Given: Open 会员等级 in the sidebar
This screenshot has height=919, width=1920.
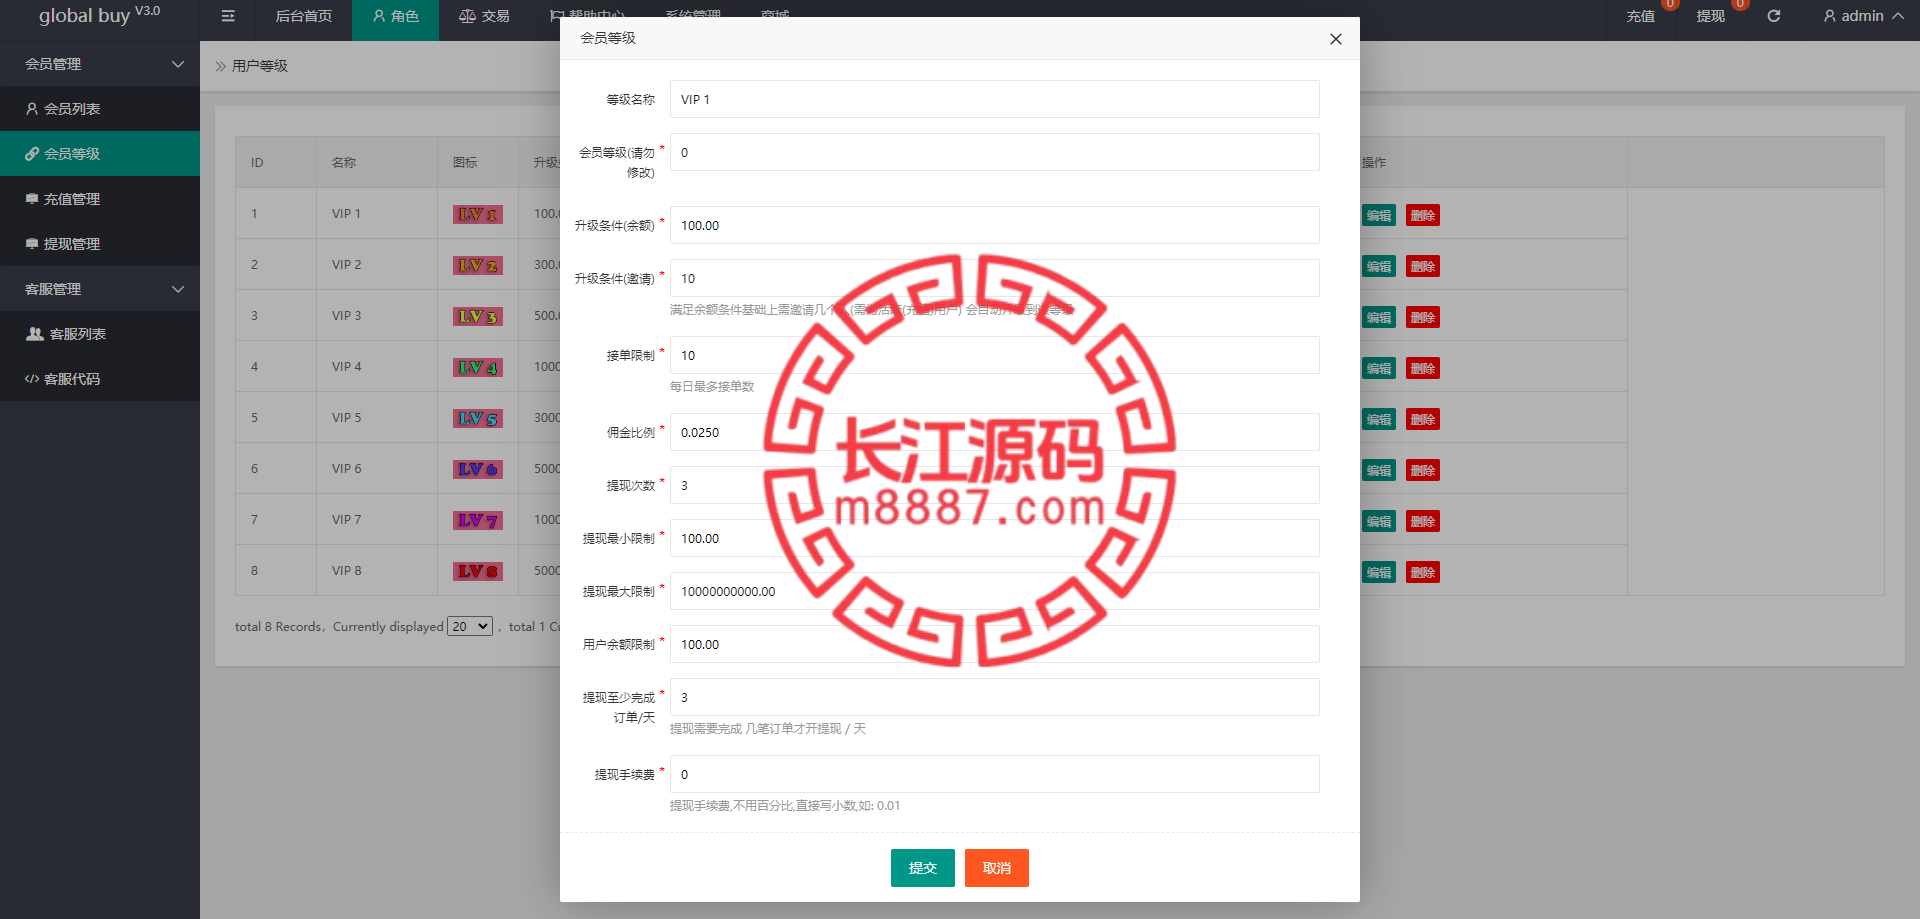Looking at the screenshot, I should [x=100, y=154].
